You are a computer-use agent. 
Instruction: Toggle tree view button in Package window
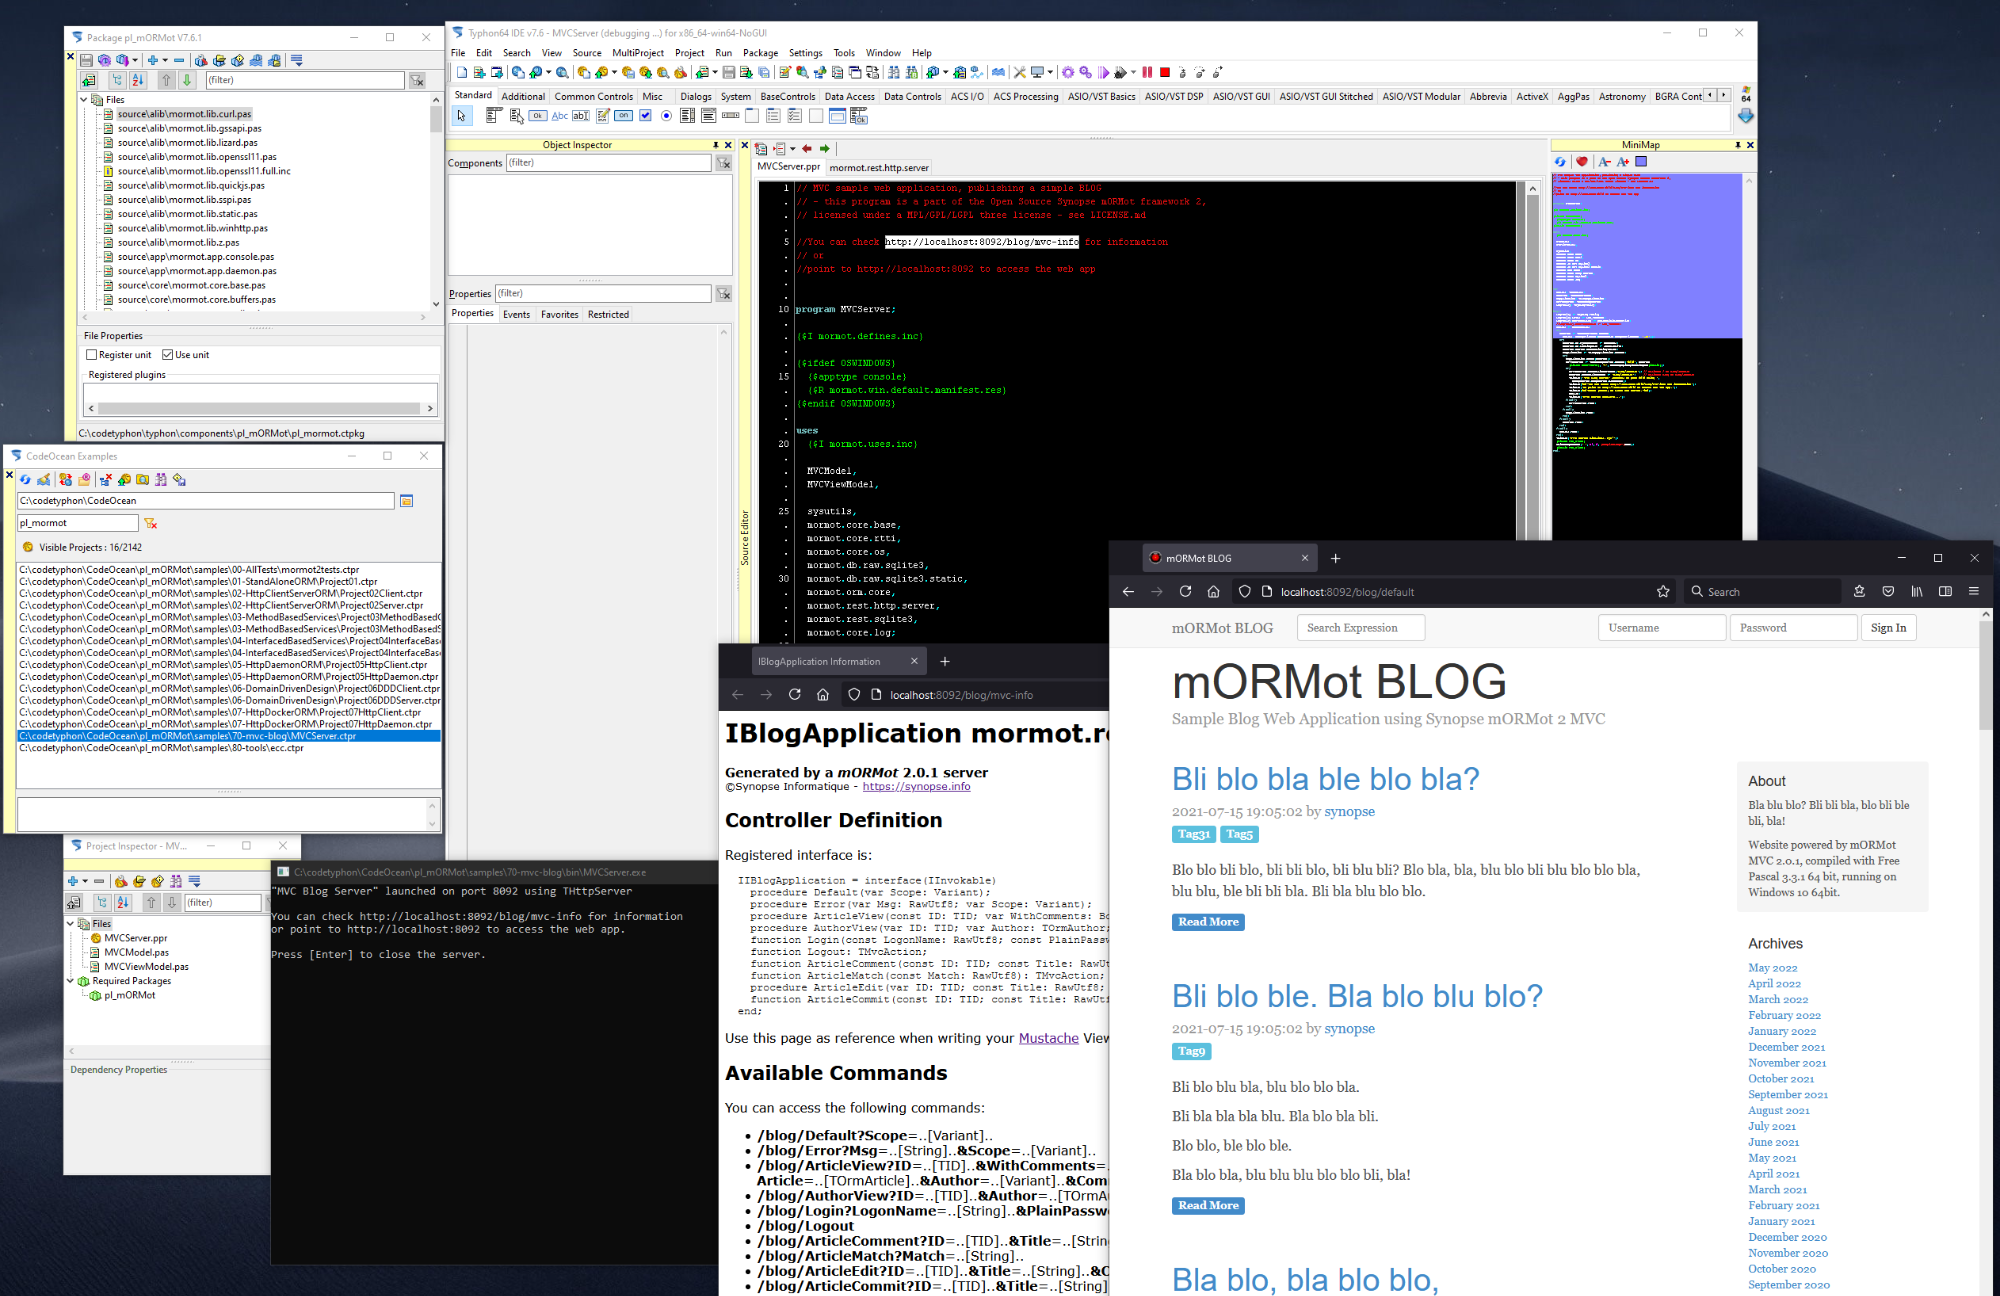117,80
